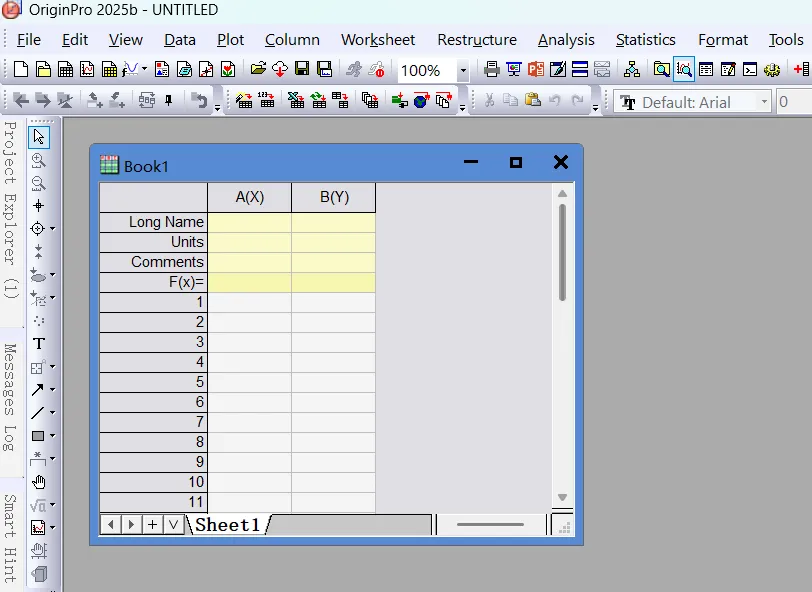Click the Import Excel icon
This screenshot has height=592, width=812.
[x=296, y=100]
